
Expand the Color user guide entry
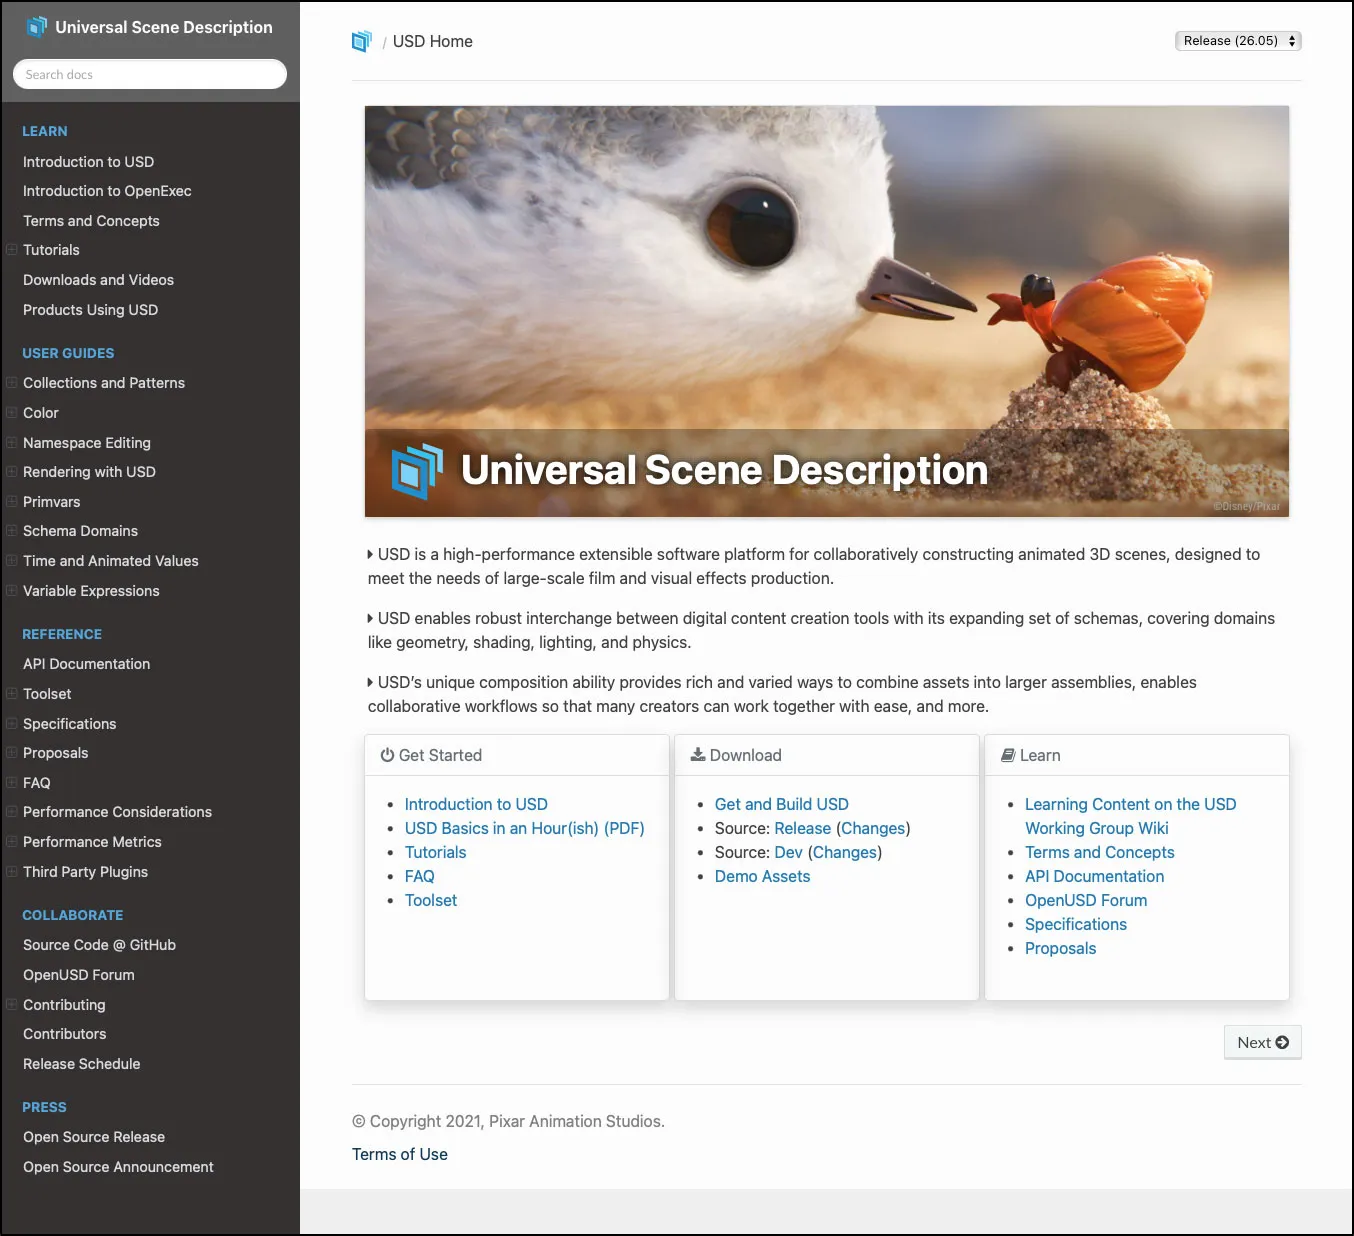[11, 412]
